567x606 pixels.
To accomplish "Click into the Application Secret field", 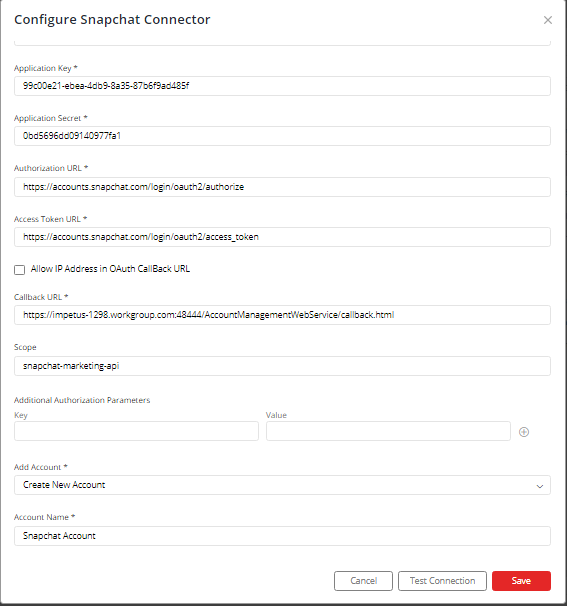I will click(x=282, y=136).
